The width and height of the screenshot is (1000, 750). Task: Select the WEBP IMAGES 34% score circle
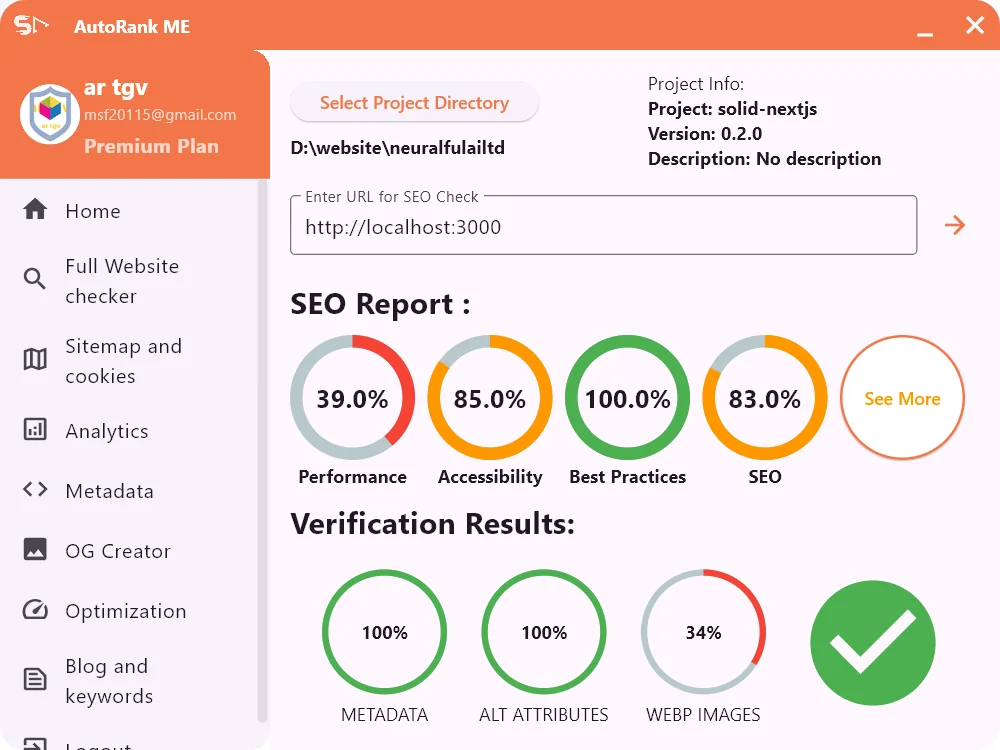tap(703, 631)
